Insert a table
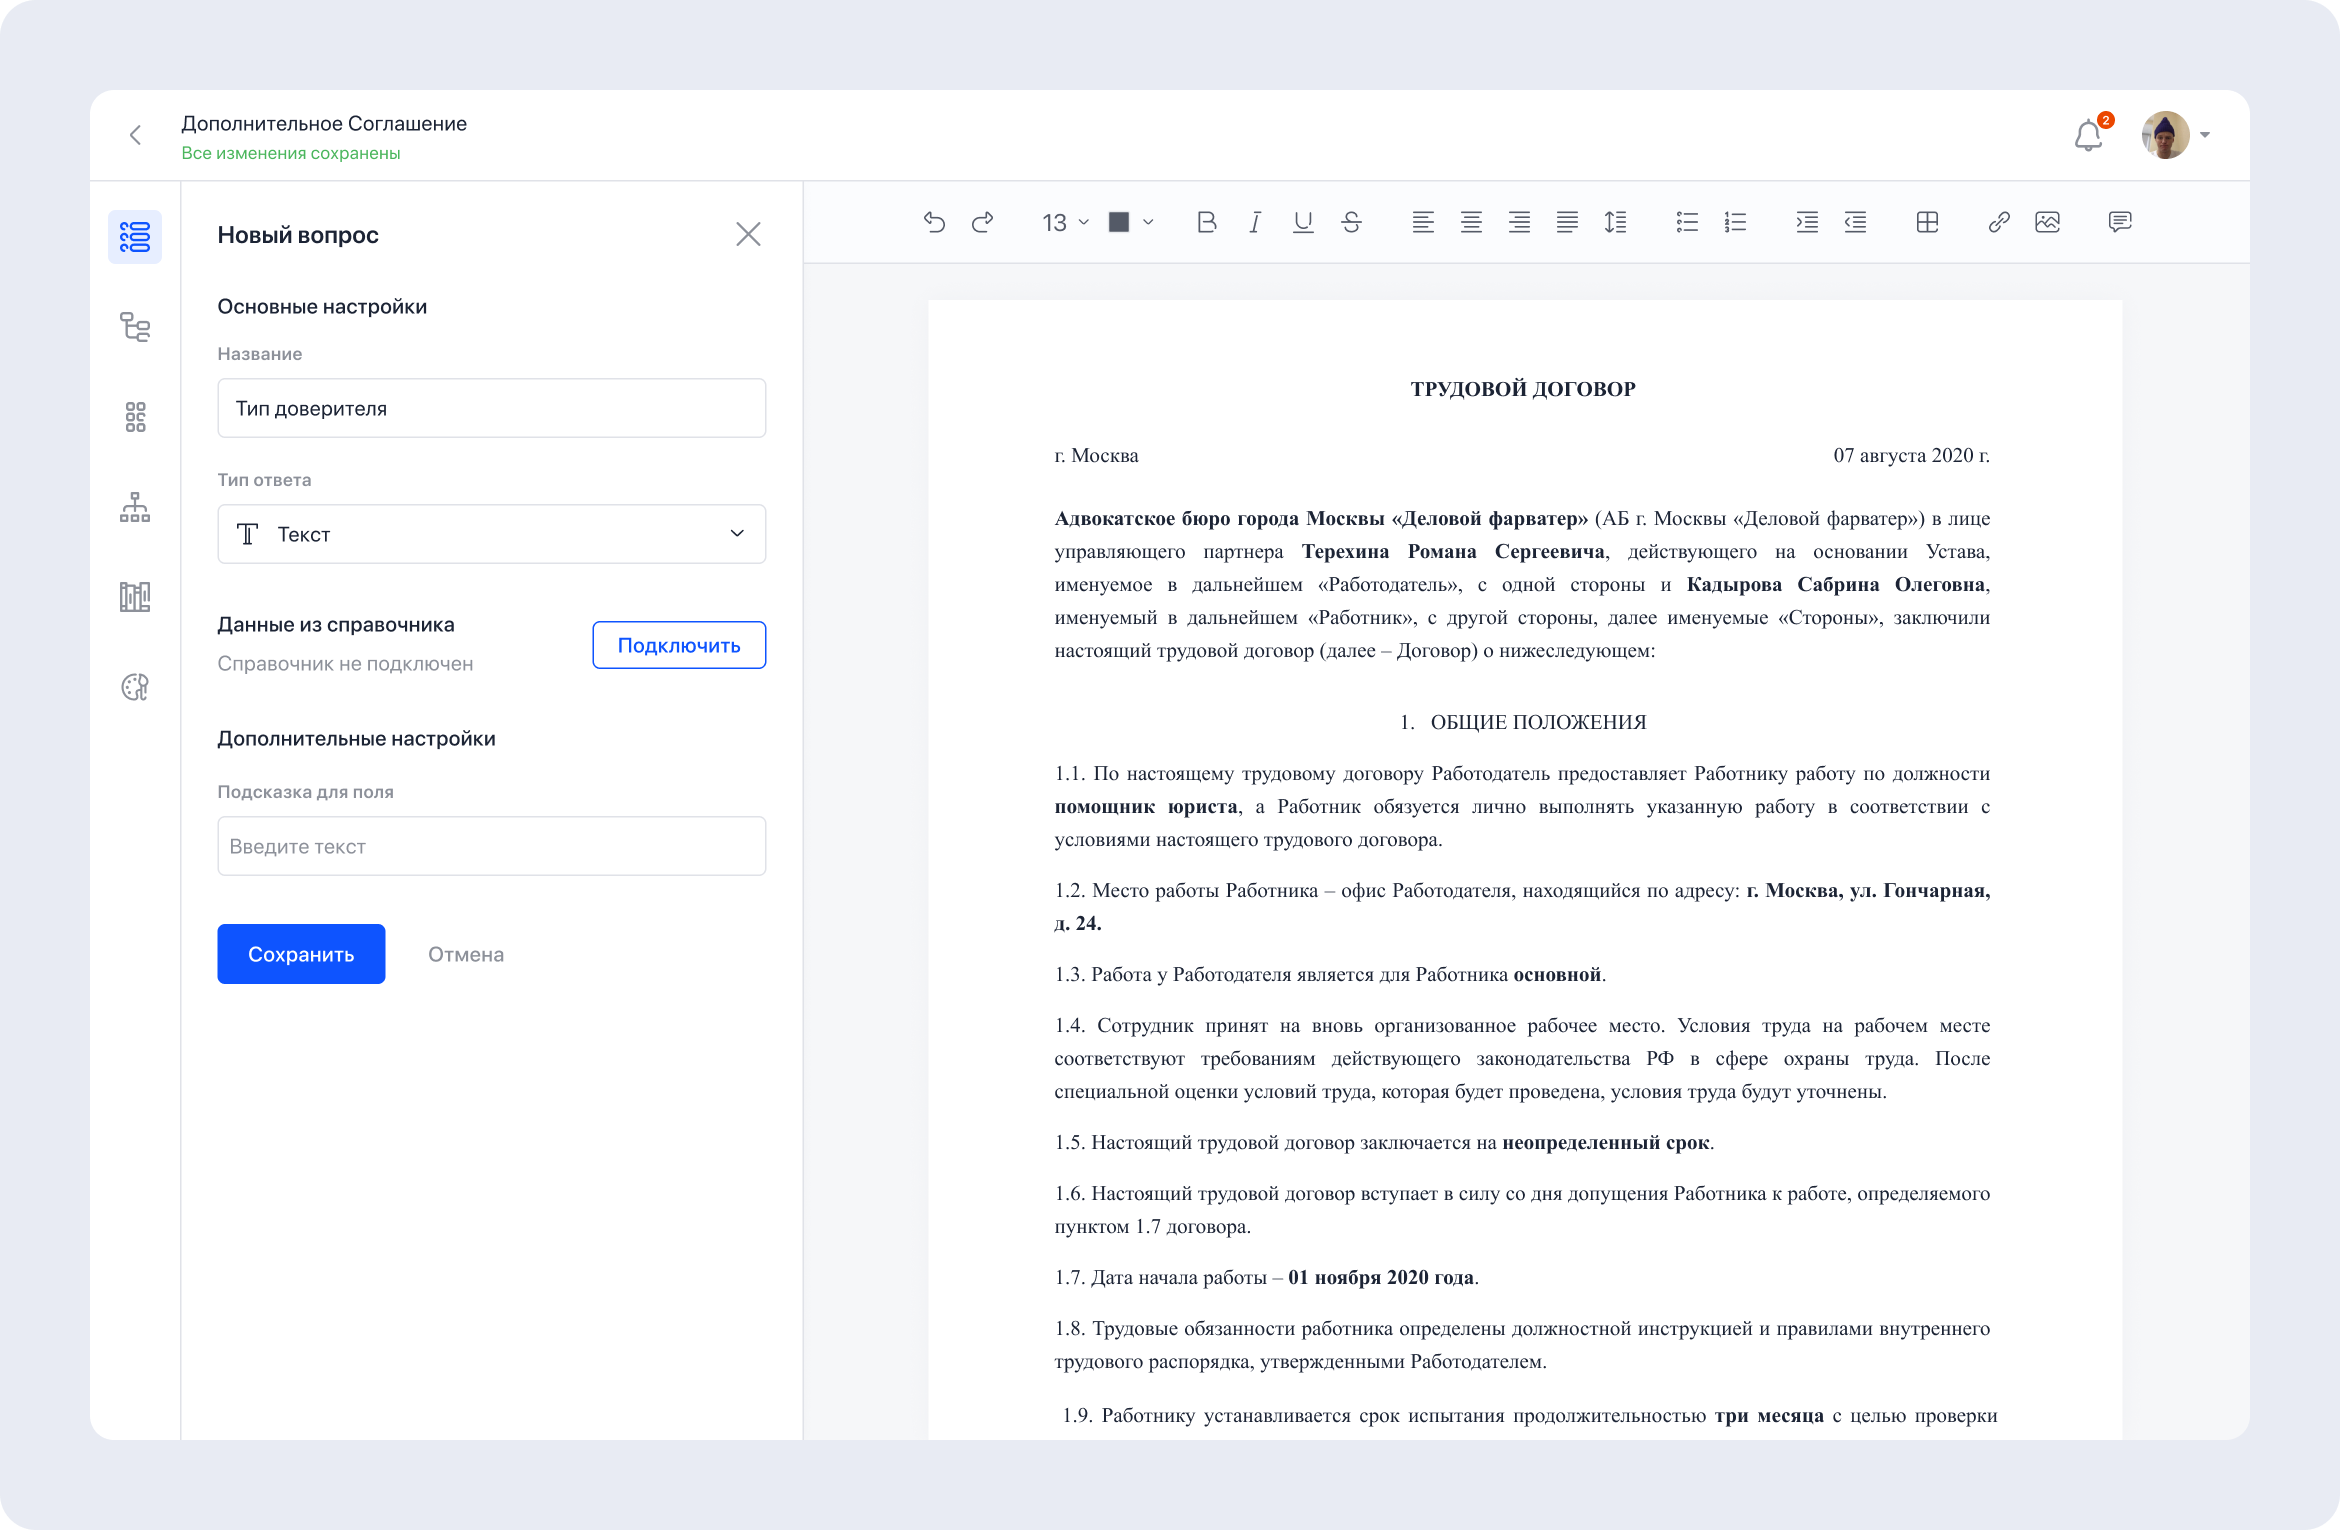The width and height of the screenshot is (2340, 1530). tap(1927, 222)
